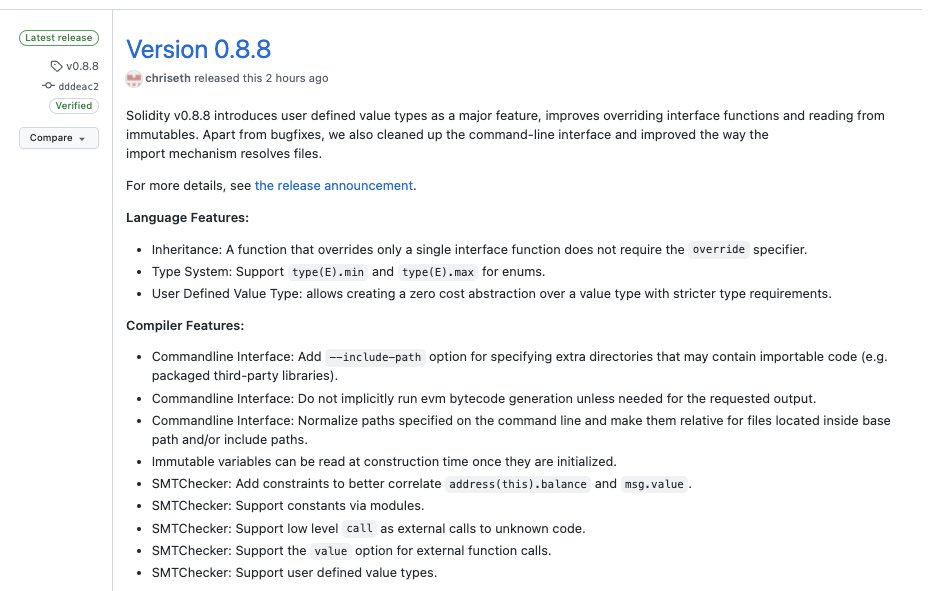Open the Compare dropdown
Screen dimensions: 935x591
click(59, 138)
